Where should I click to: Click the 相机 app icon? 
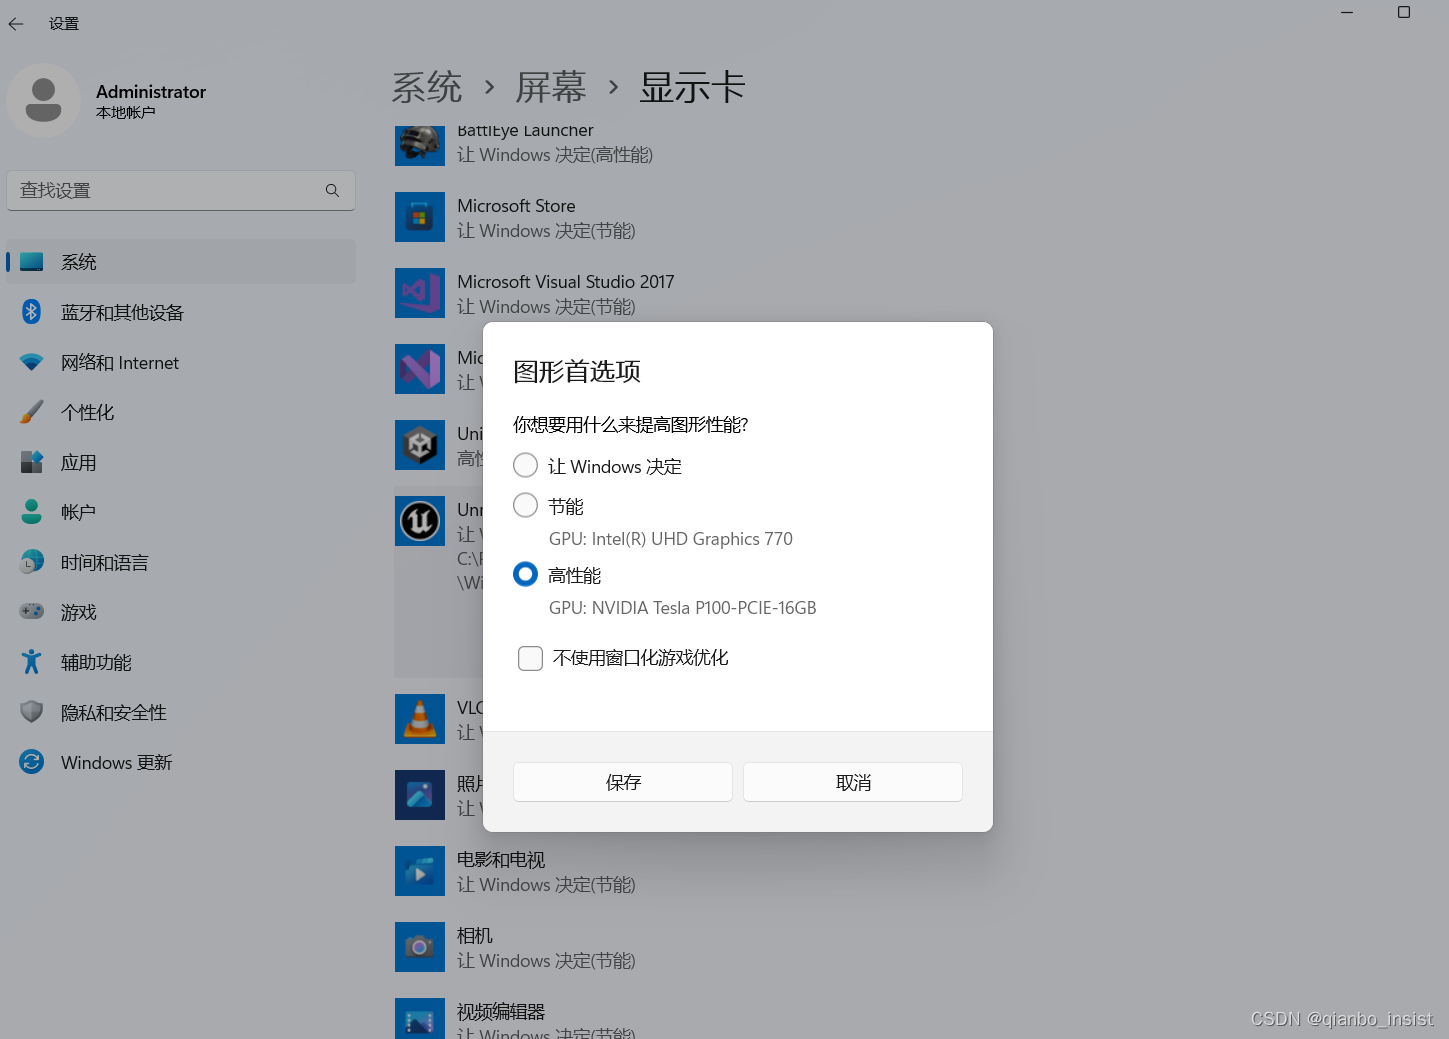[420, 947]
